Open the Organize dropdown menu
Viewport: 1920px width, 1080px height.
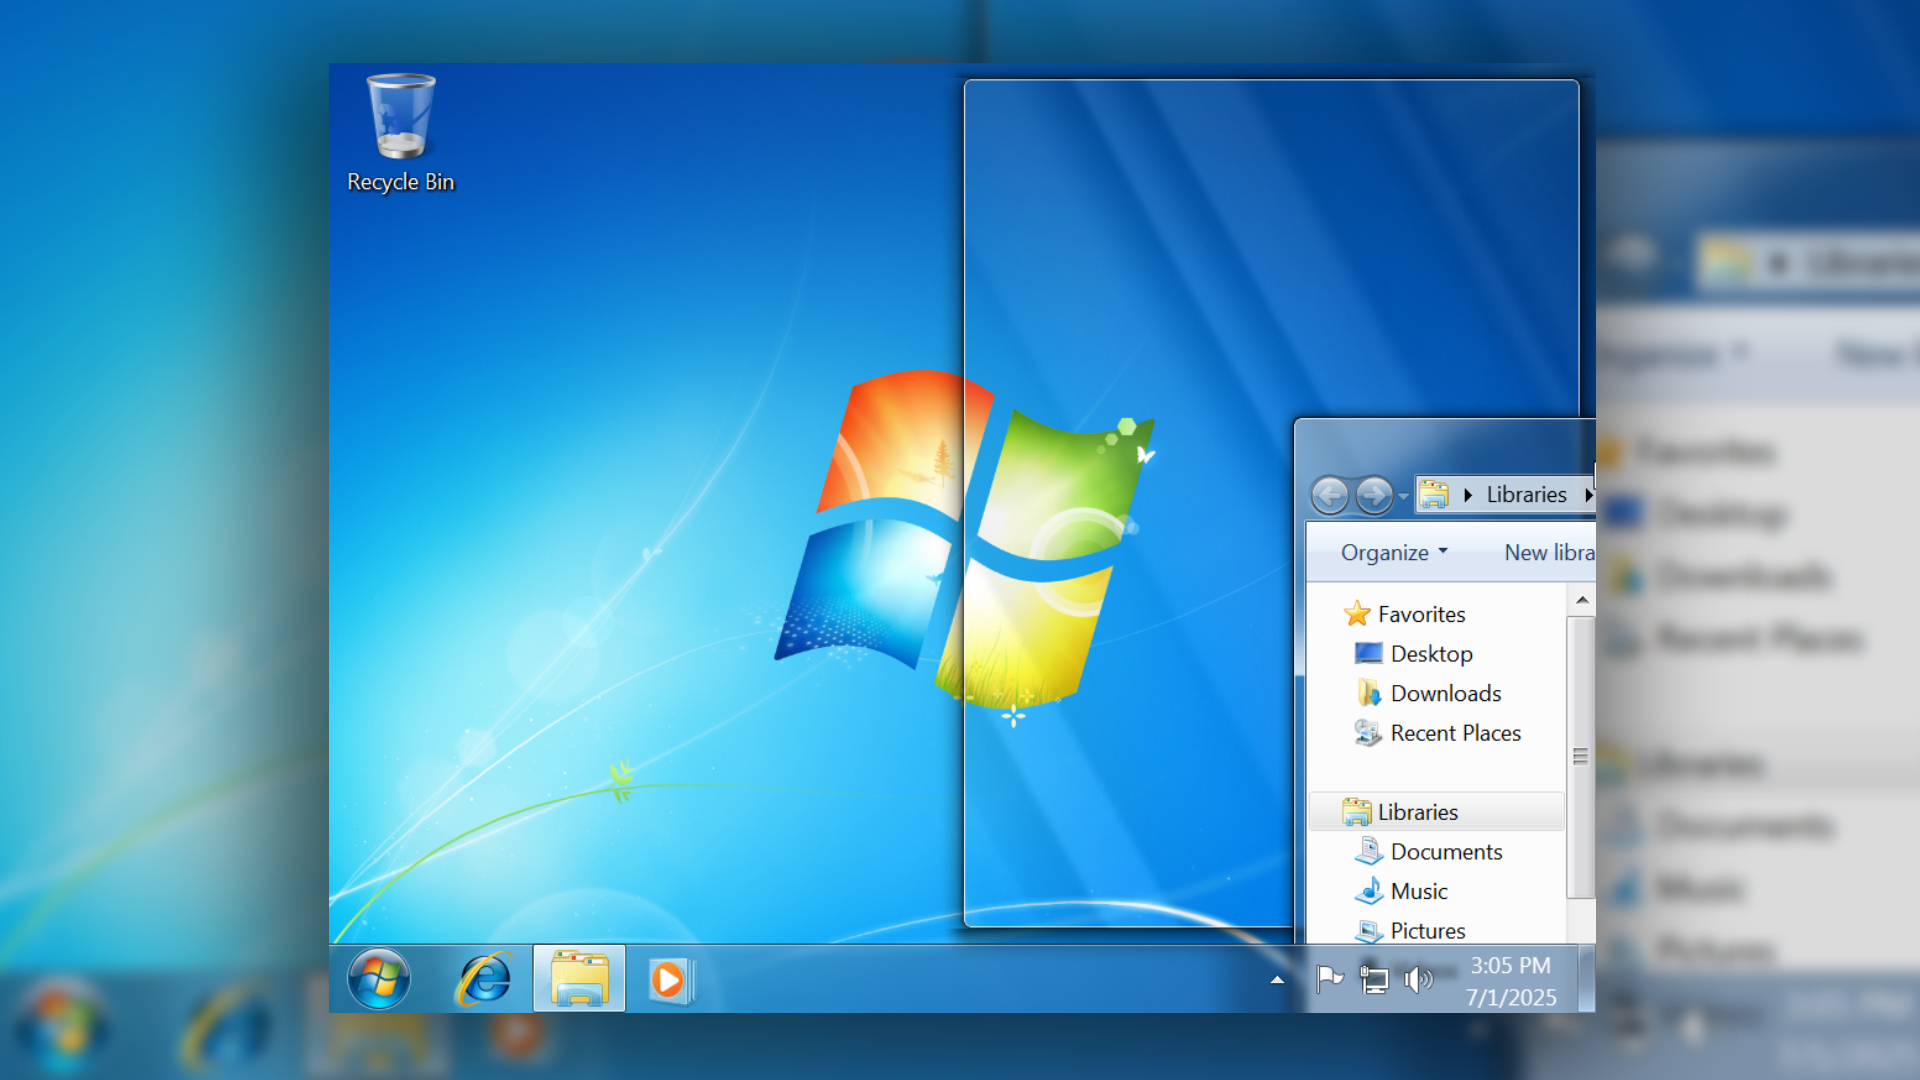click(x=1393, y=552)
